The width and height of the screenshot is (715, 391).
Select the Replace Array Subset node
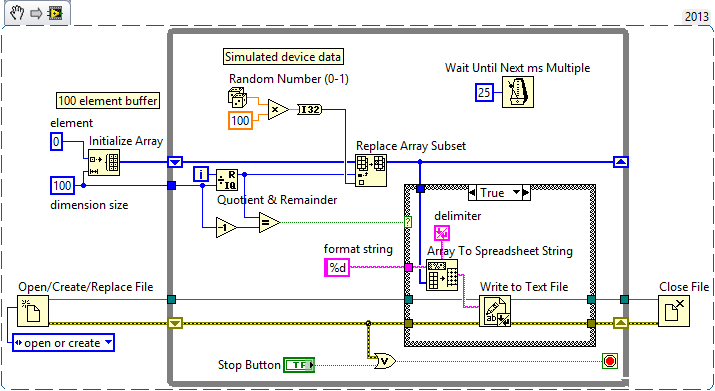pos(371,170)
